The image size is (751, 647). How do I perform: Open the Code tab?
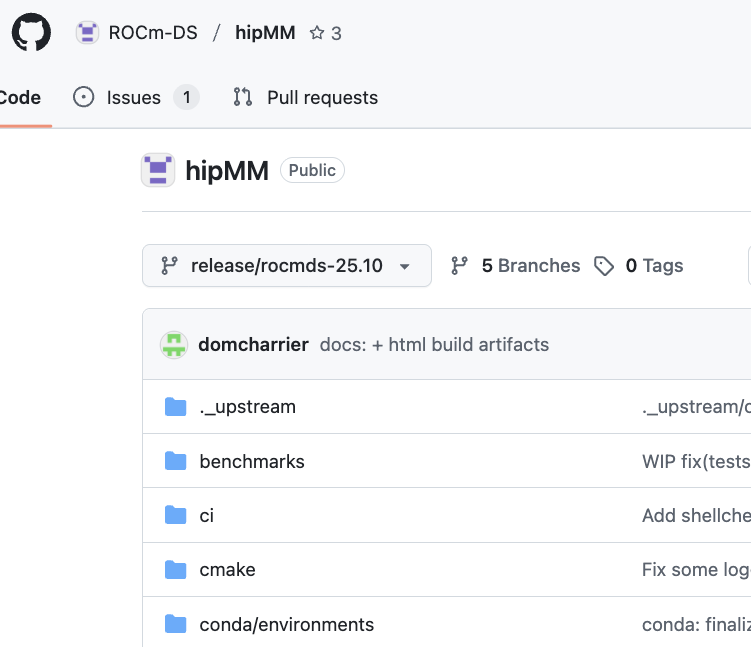[21, 97]
